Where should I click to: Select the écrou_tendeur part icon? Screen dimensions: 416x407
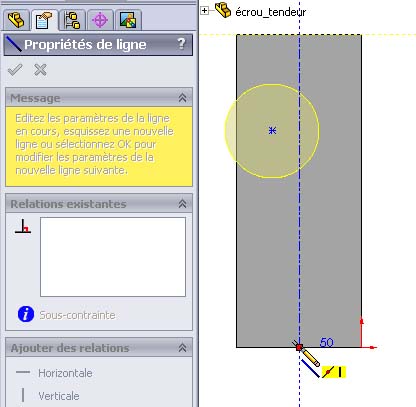click(x=223, y=10)
